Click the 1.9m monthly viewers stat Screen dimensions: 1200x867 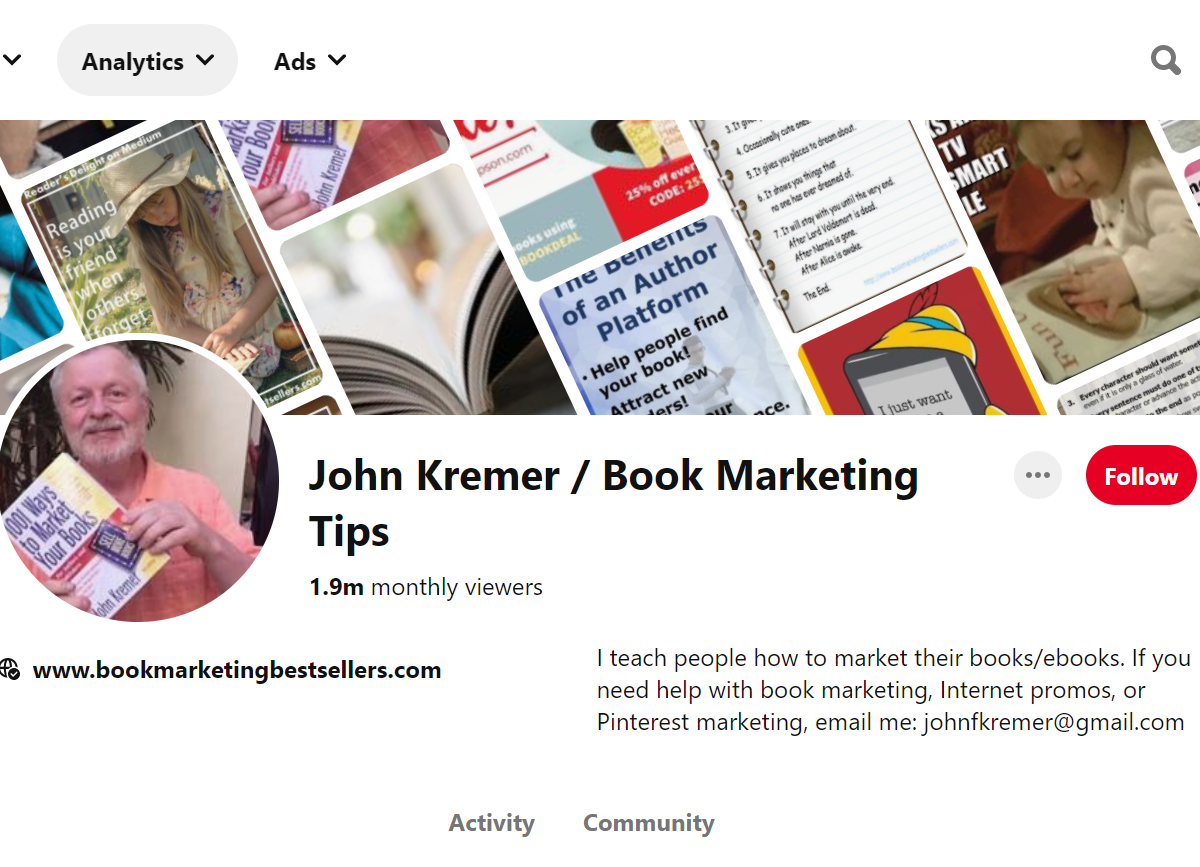click(426, 587)
